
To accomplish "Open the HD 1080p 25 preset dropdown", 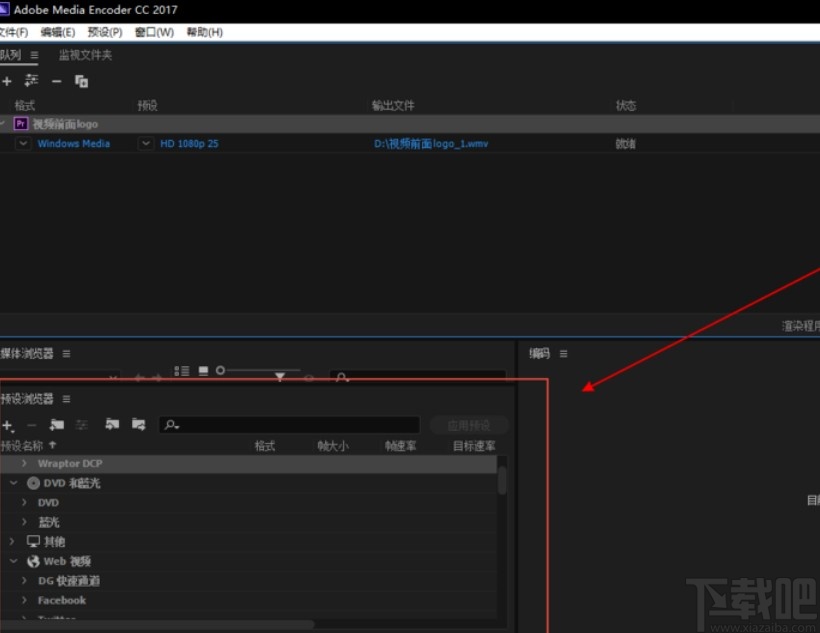I will [146, 143].
